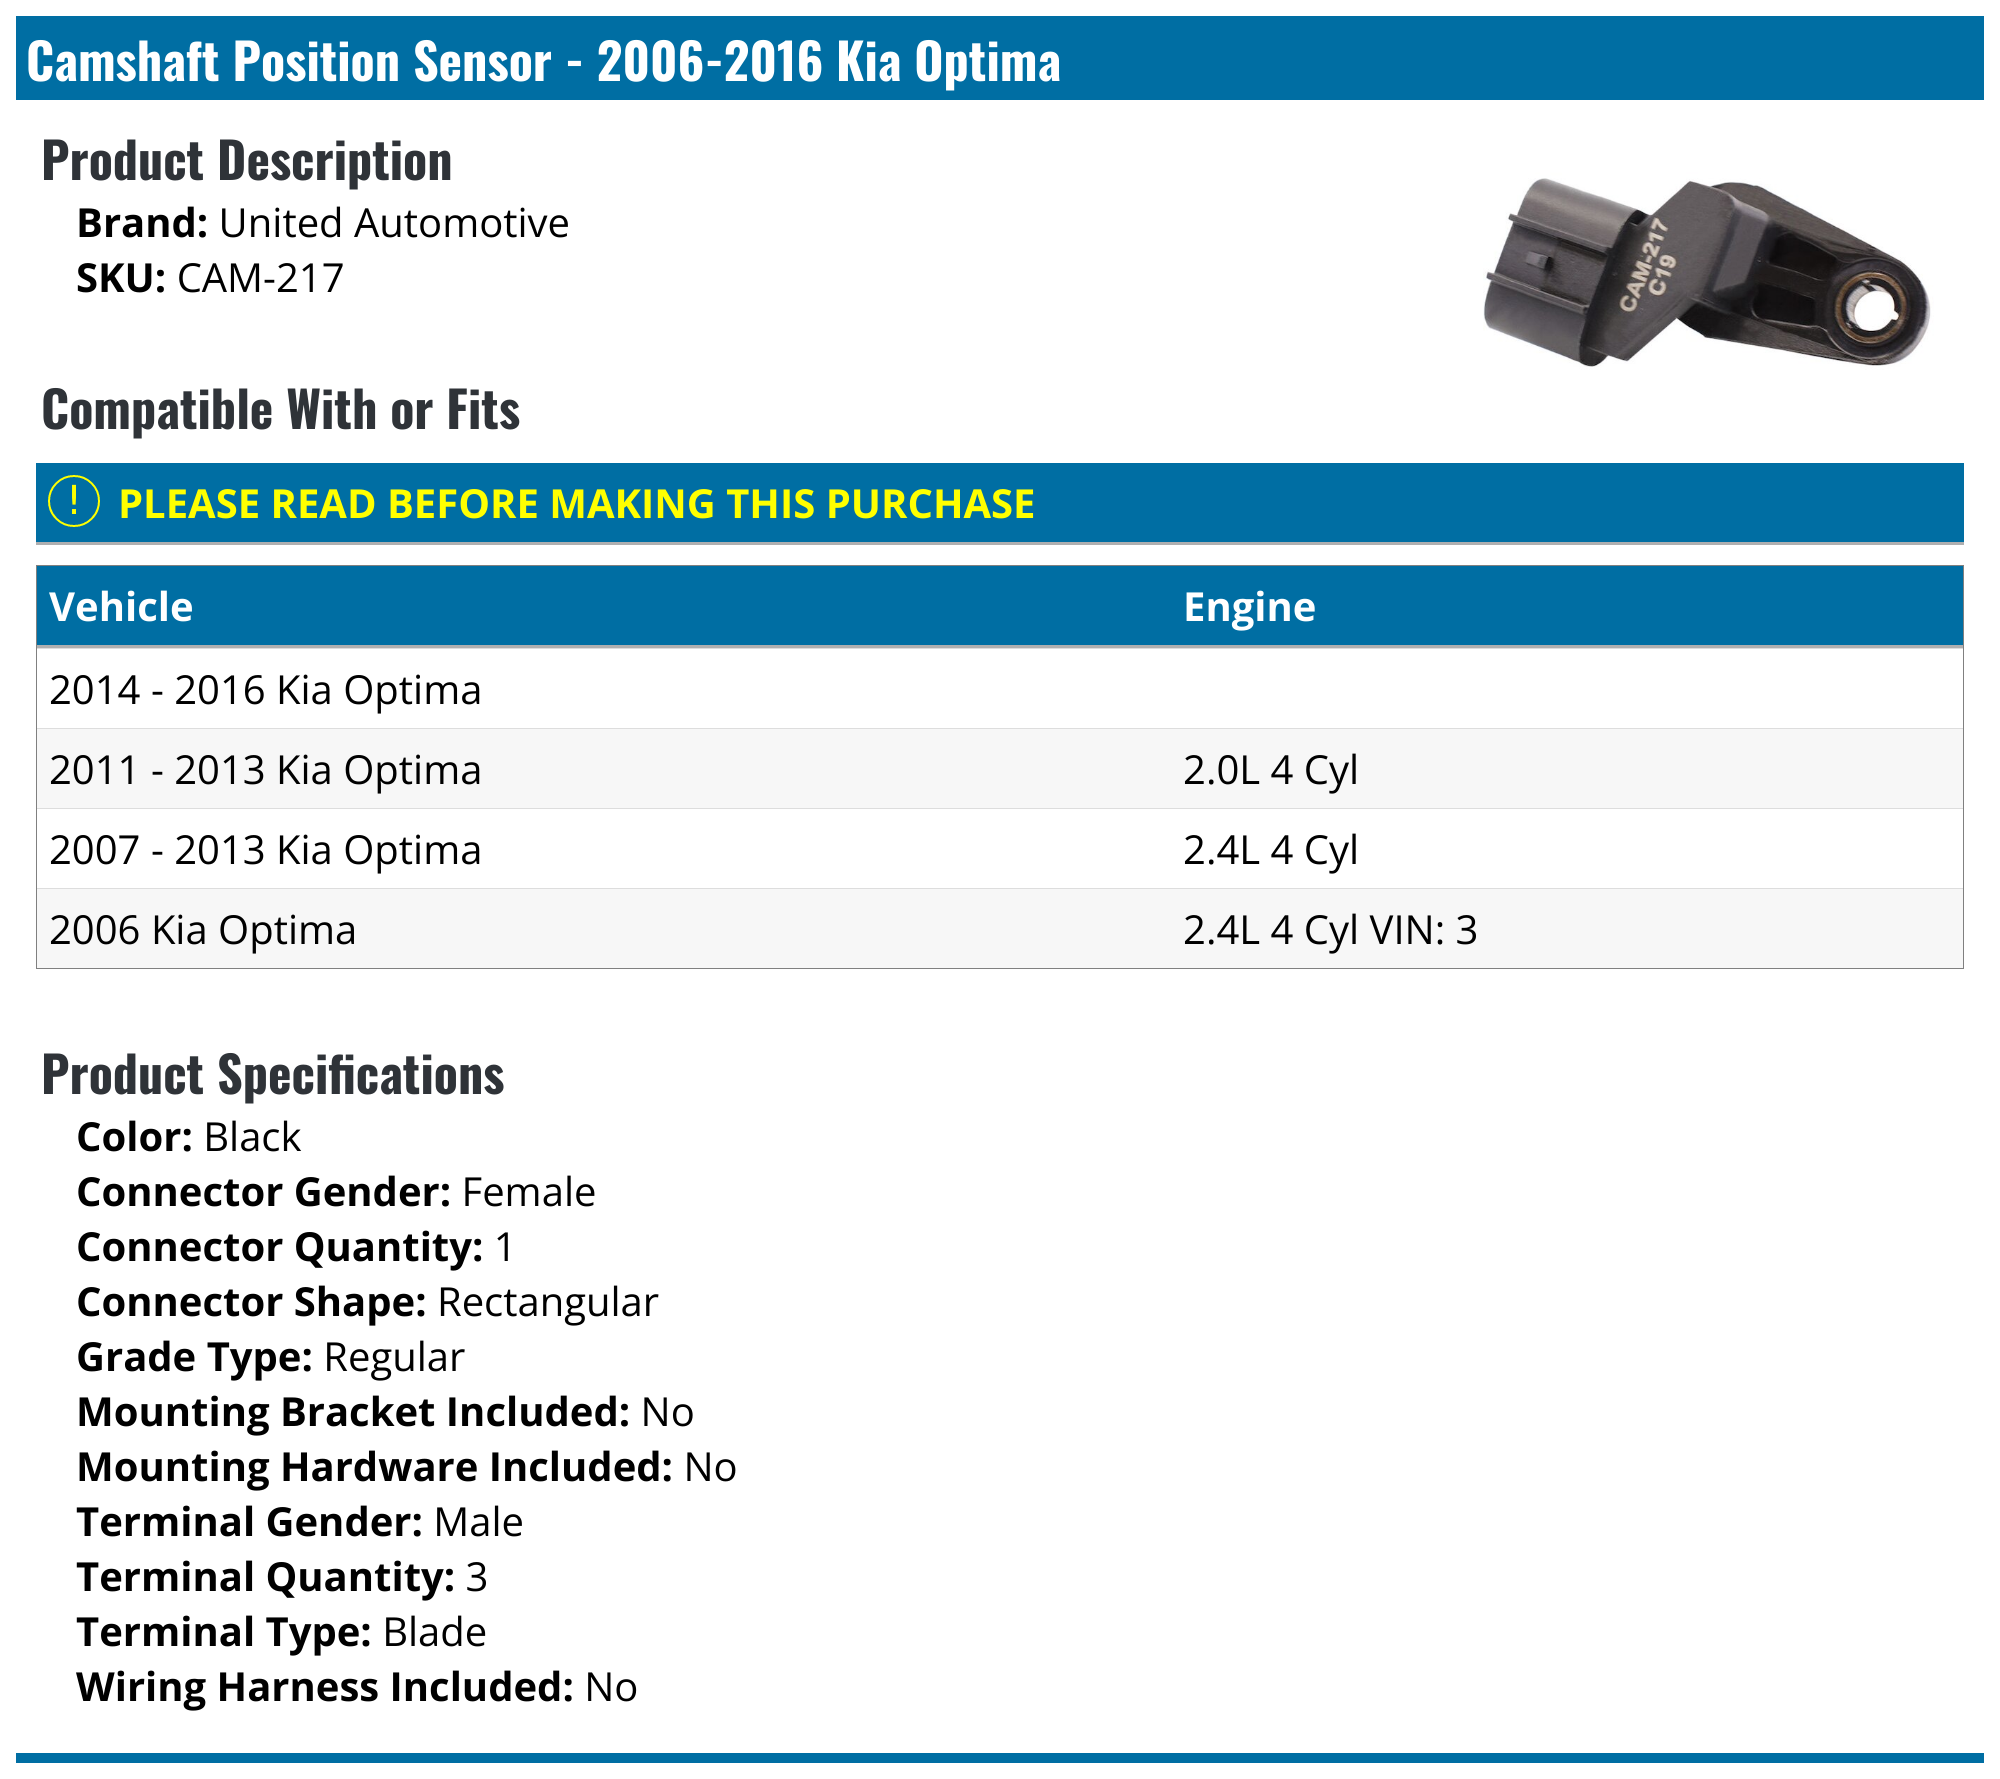Viewport: 2000px width, 1779px height.
Task: Click the Camshaft Position Sensor page title
Action: click(544, 62)
